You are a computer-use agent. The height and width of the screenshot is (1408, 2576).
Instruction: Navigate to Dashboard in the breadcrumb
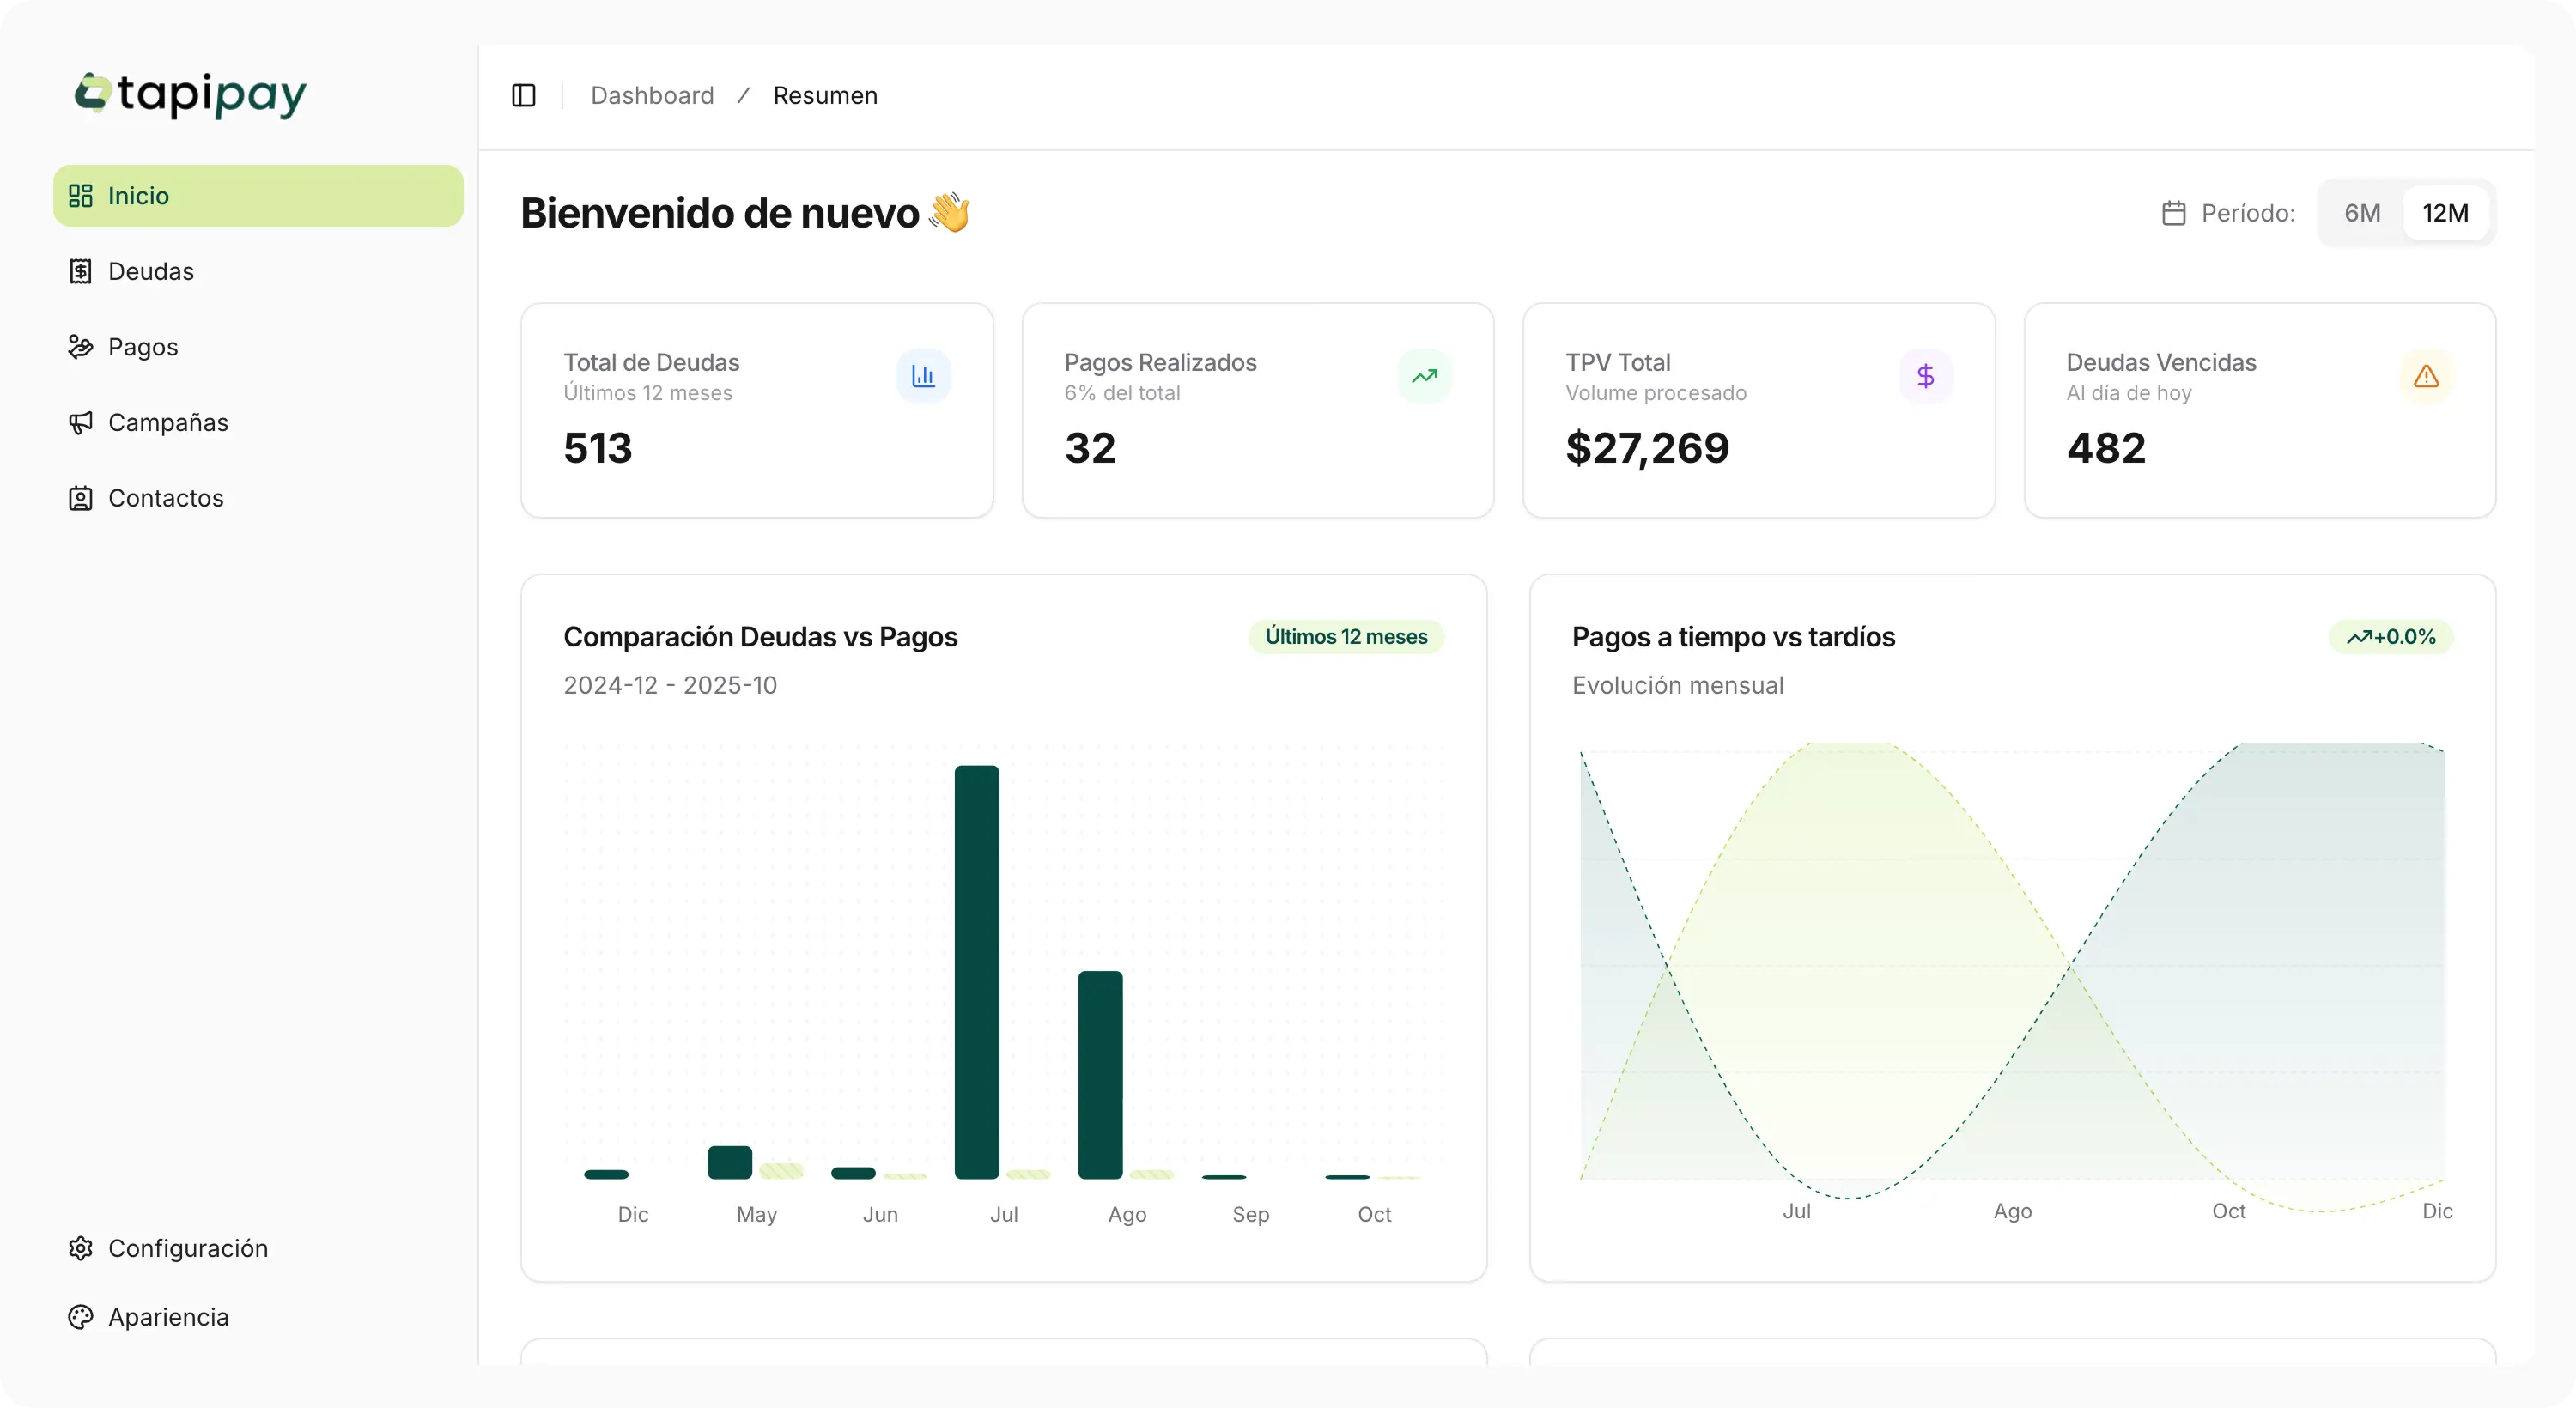[x=652, y=95]
